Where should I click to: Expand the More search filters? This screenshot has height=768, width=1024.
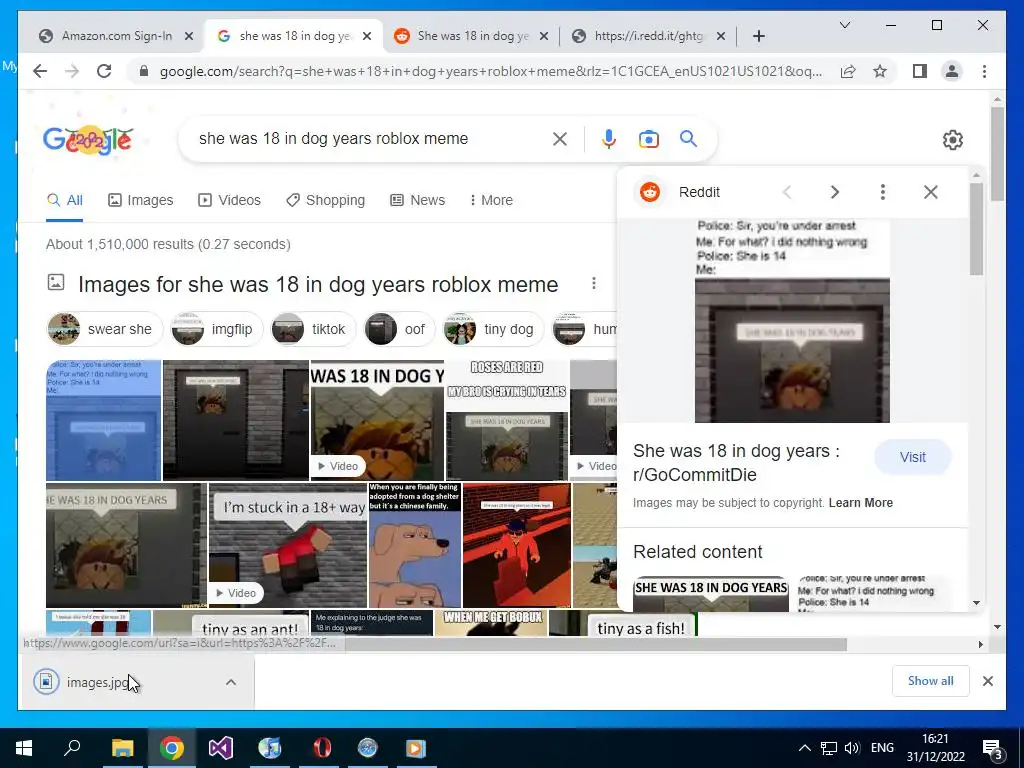coord(491,200)
